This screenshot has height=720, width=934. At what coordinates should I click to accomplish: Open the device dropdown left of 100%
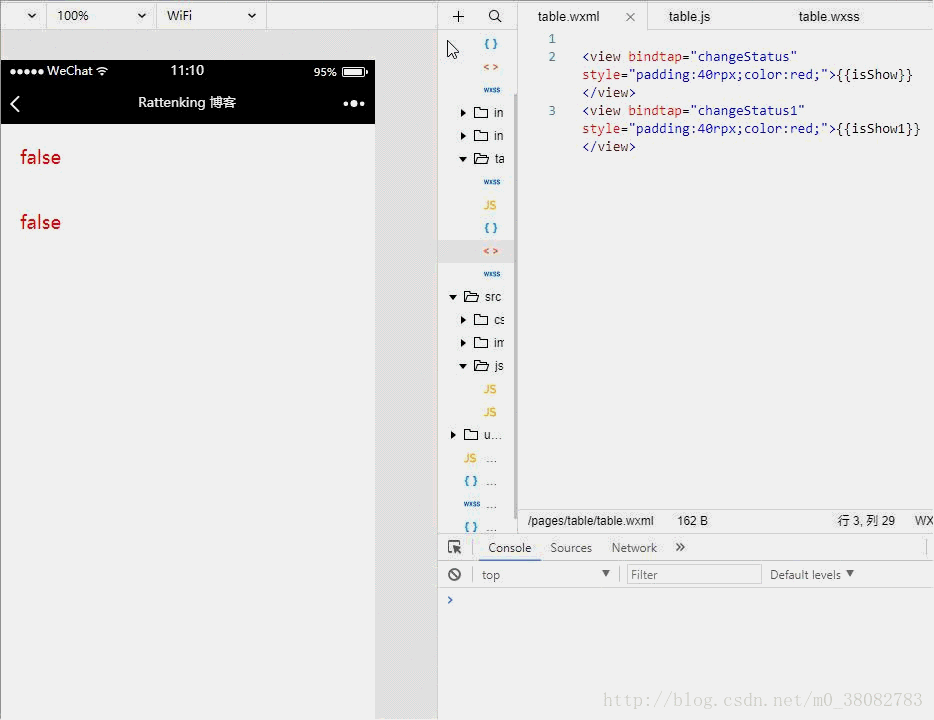point(32,15)
